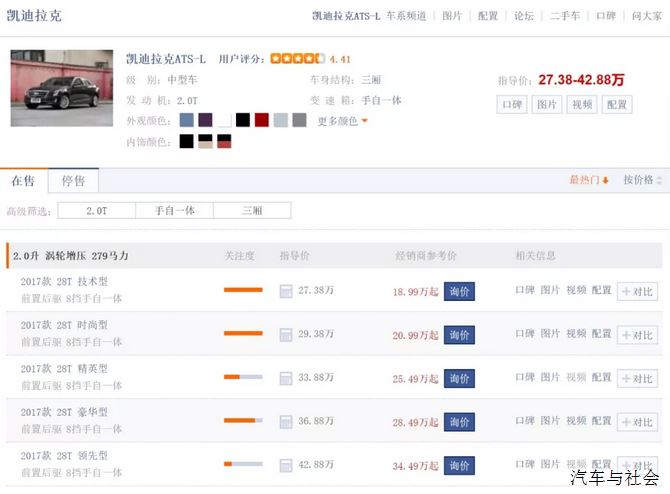670x494 pixels.
Task: Open 论坛 in top navigation
Action: (523, 16)
